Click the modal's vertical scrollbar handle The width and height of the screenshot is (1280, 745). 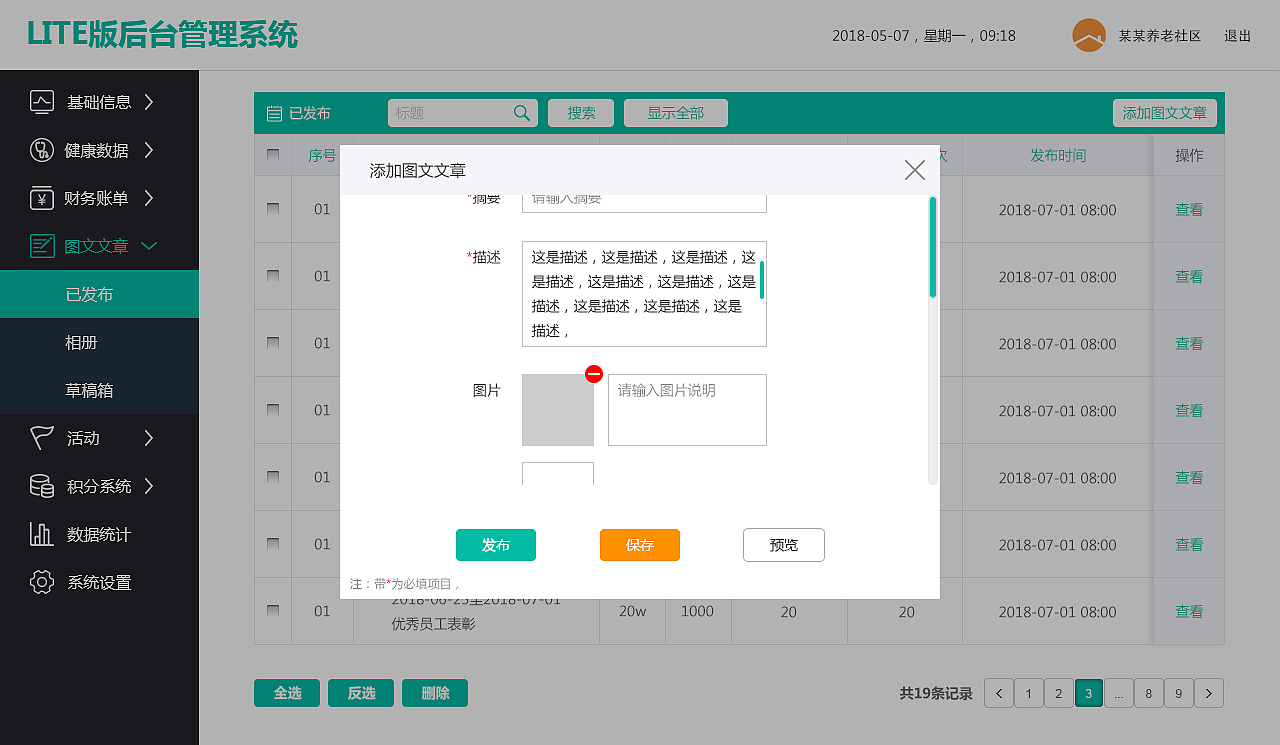click(932, 245)
